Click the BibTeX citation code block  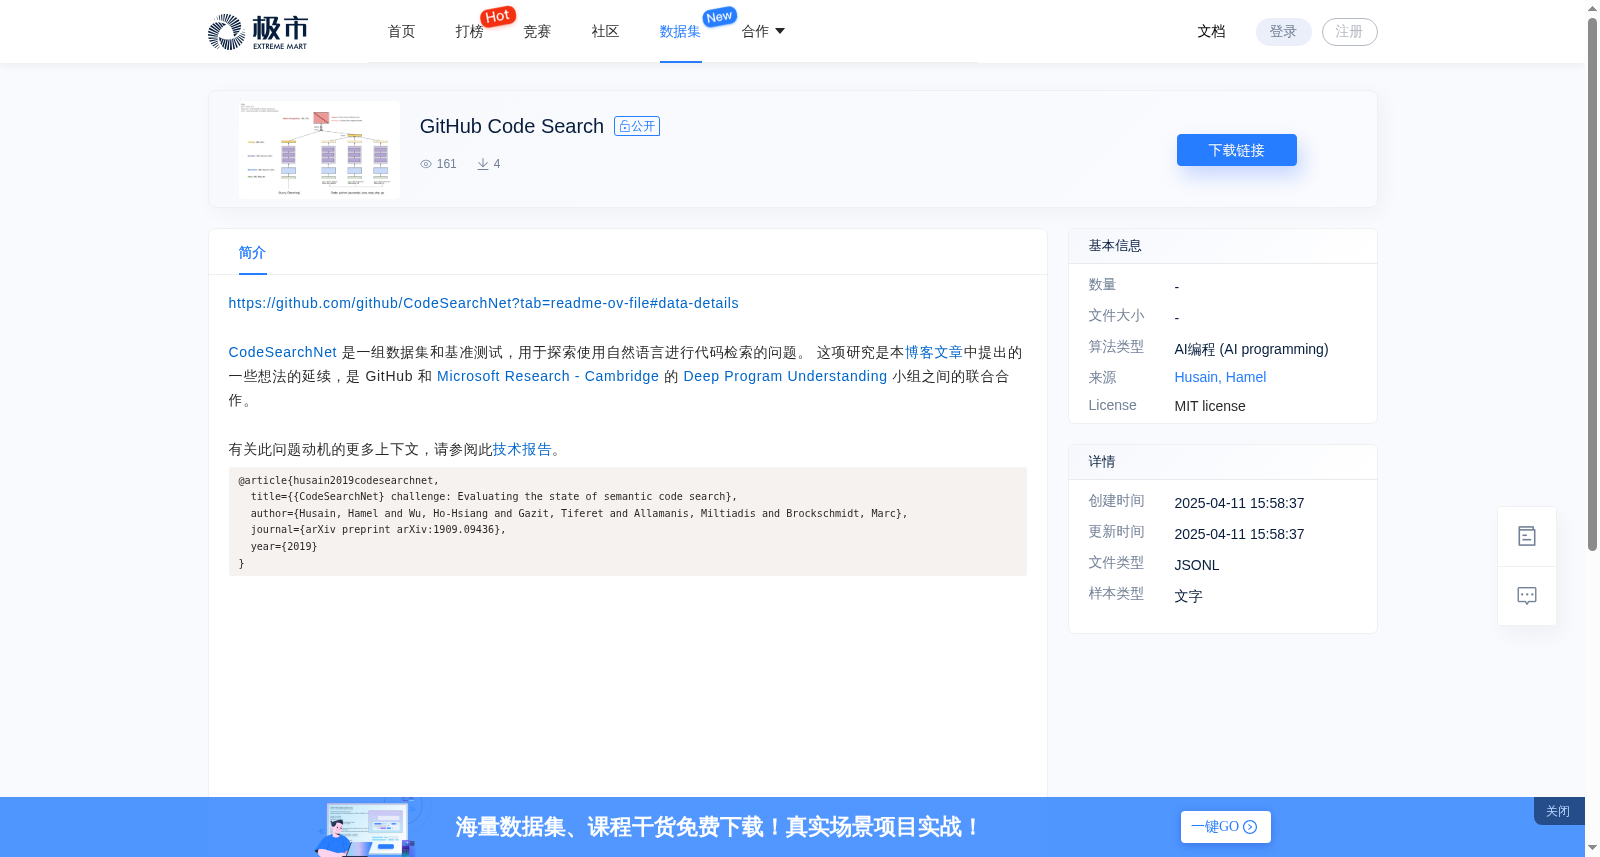[628, 522]
